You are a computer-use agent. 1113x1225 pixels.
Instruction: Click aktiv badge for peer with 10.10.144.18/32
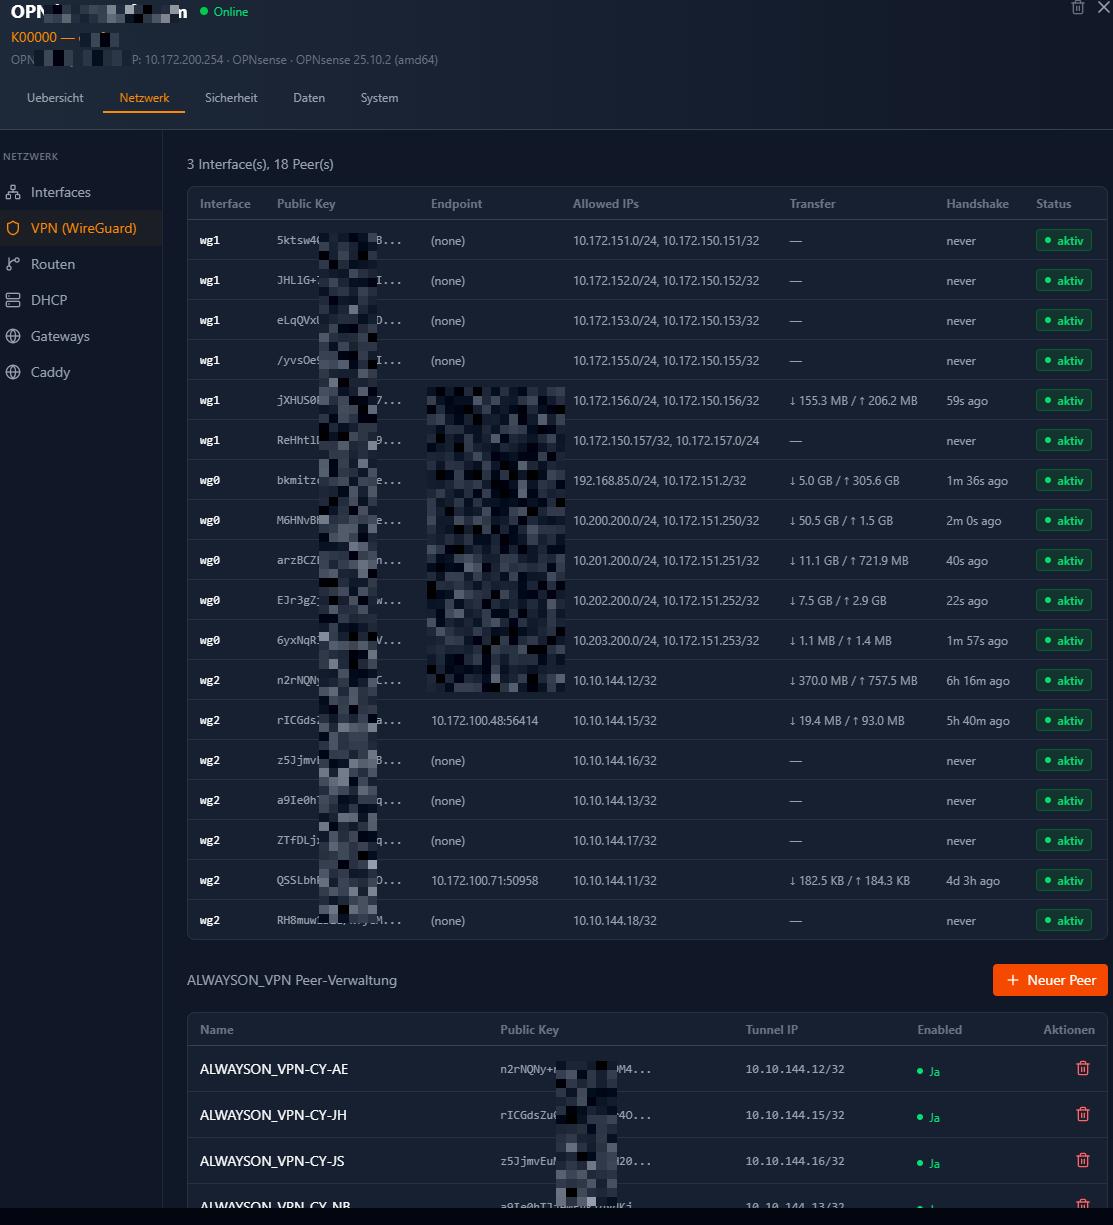tap(1063, 921)
